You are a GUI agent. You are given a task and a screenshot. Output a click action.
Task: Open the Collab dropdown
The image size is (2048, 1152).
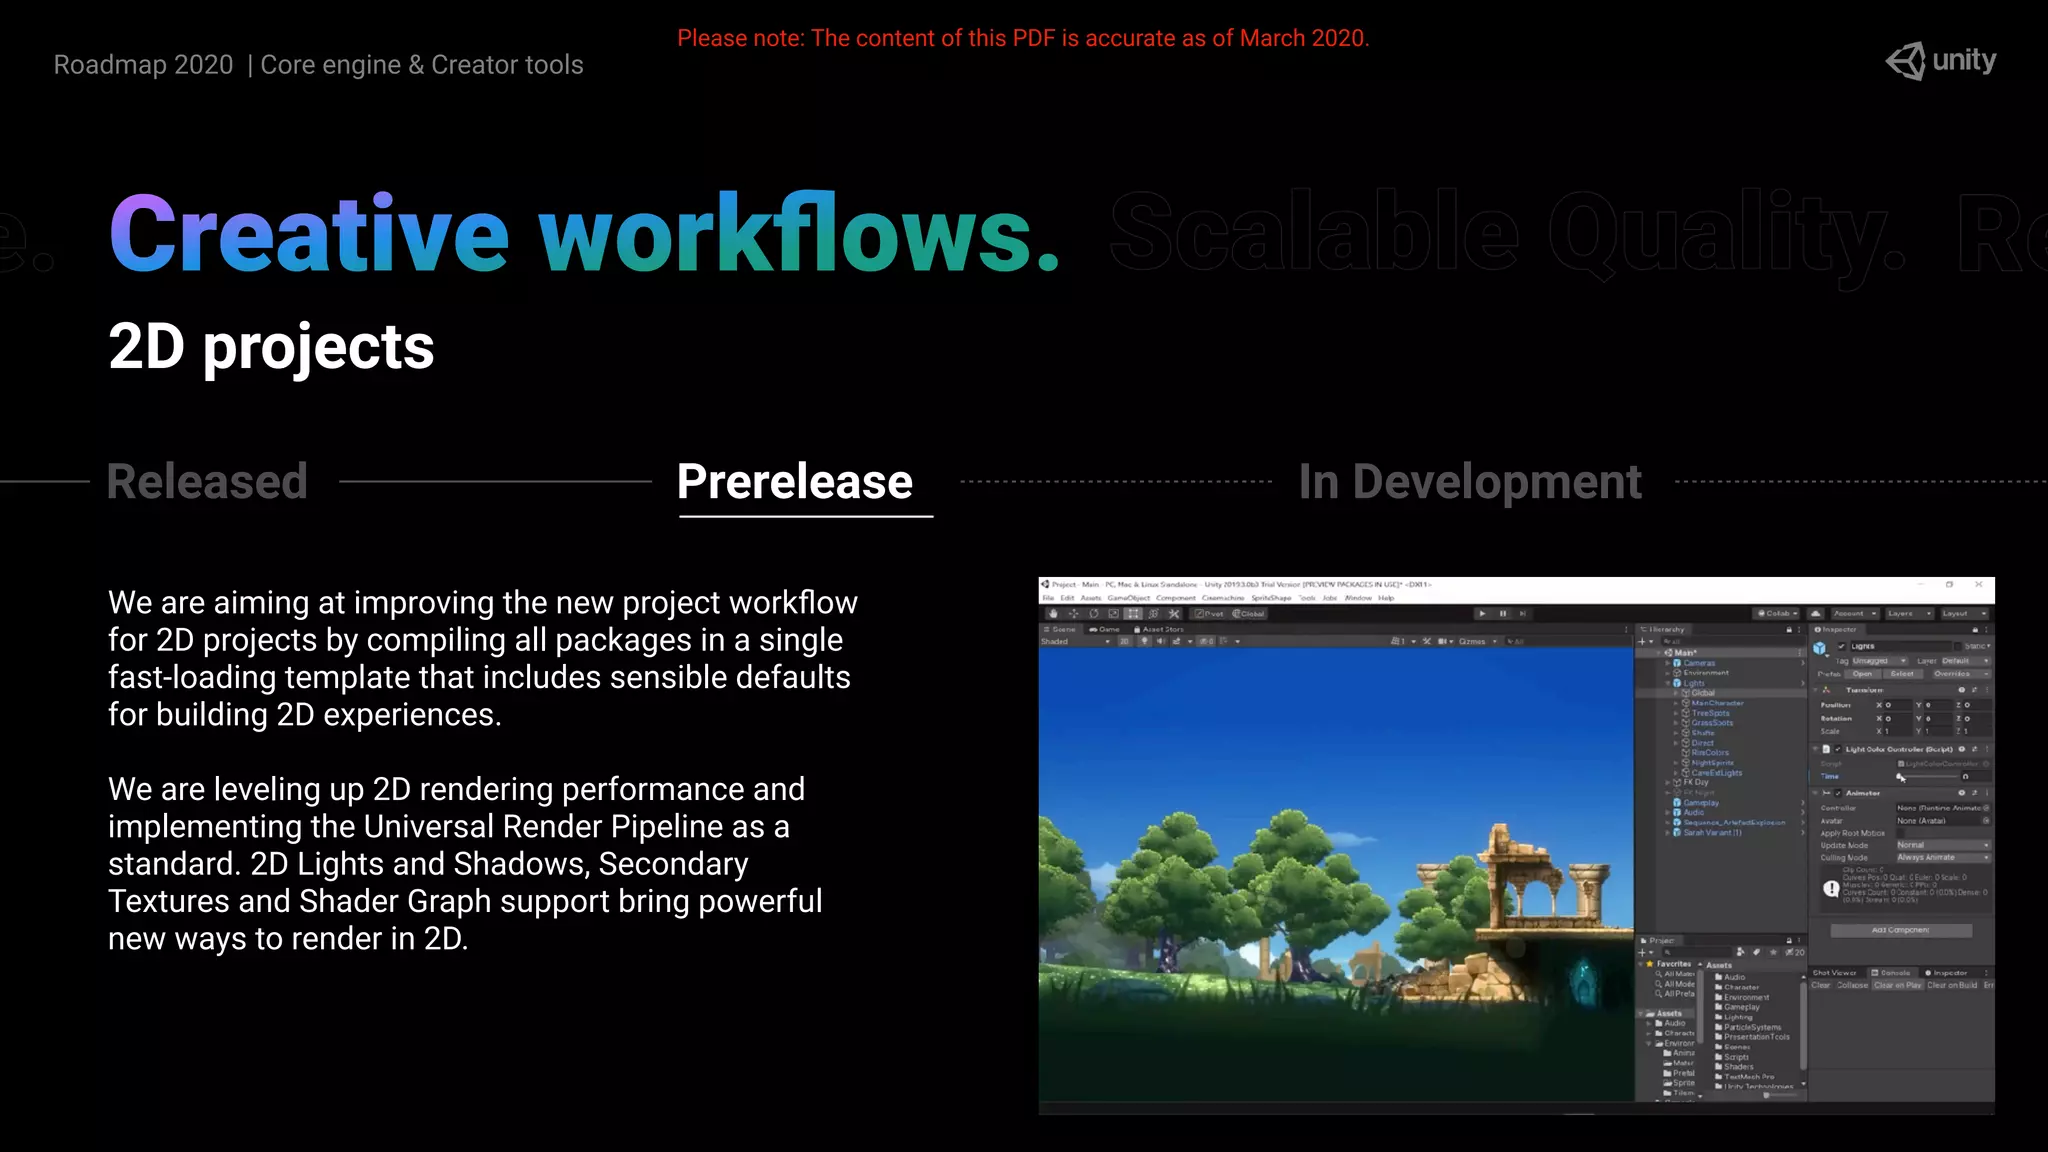pyautogui.click(x=1777, y=614)
